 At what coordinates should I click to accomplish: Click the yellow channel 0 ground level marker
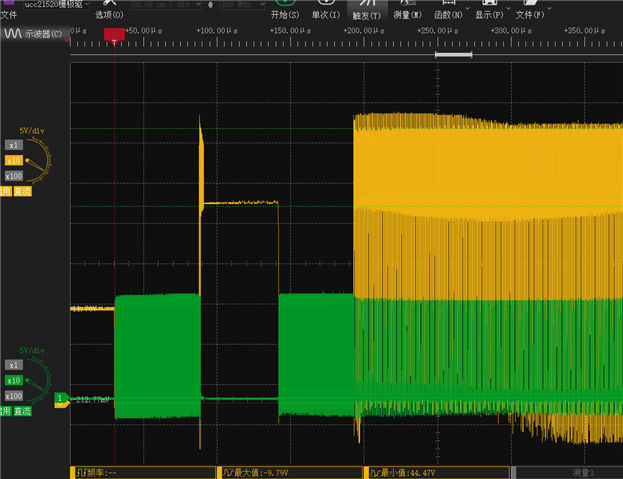pos(61,405)
